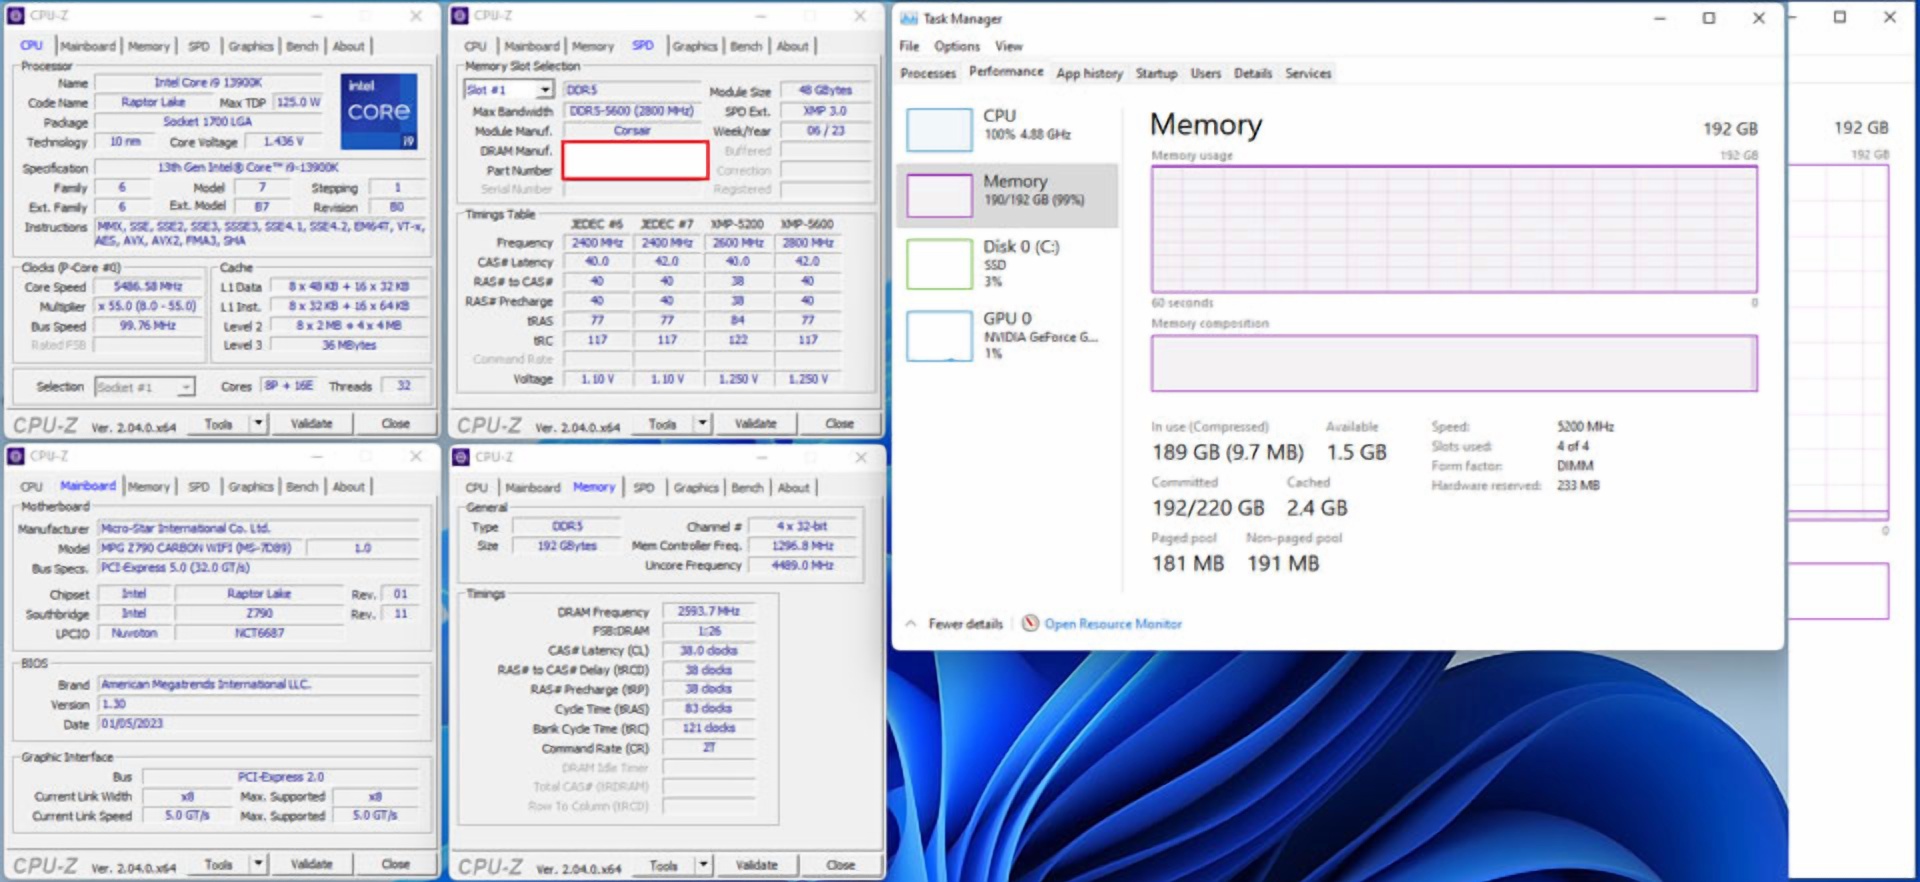Switch to the Startup tab in Task Manager
The height and width of the screenshot is (882, 1920).
click(1156, 73)
